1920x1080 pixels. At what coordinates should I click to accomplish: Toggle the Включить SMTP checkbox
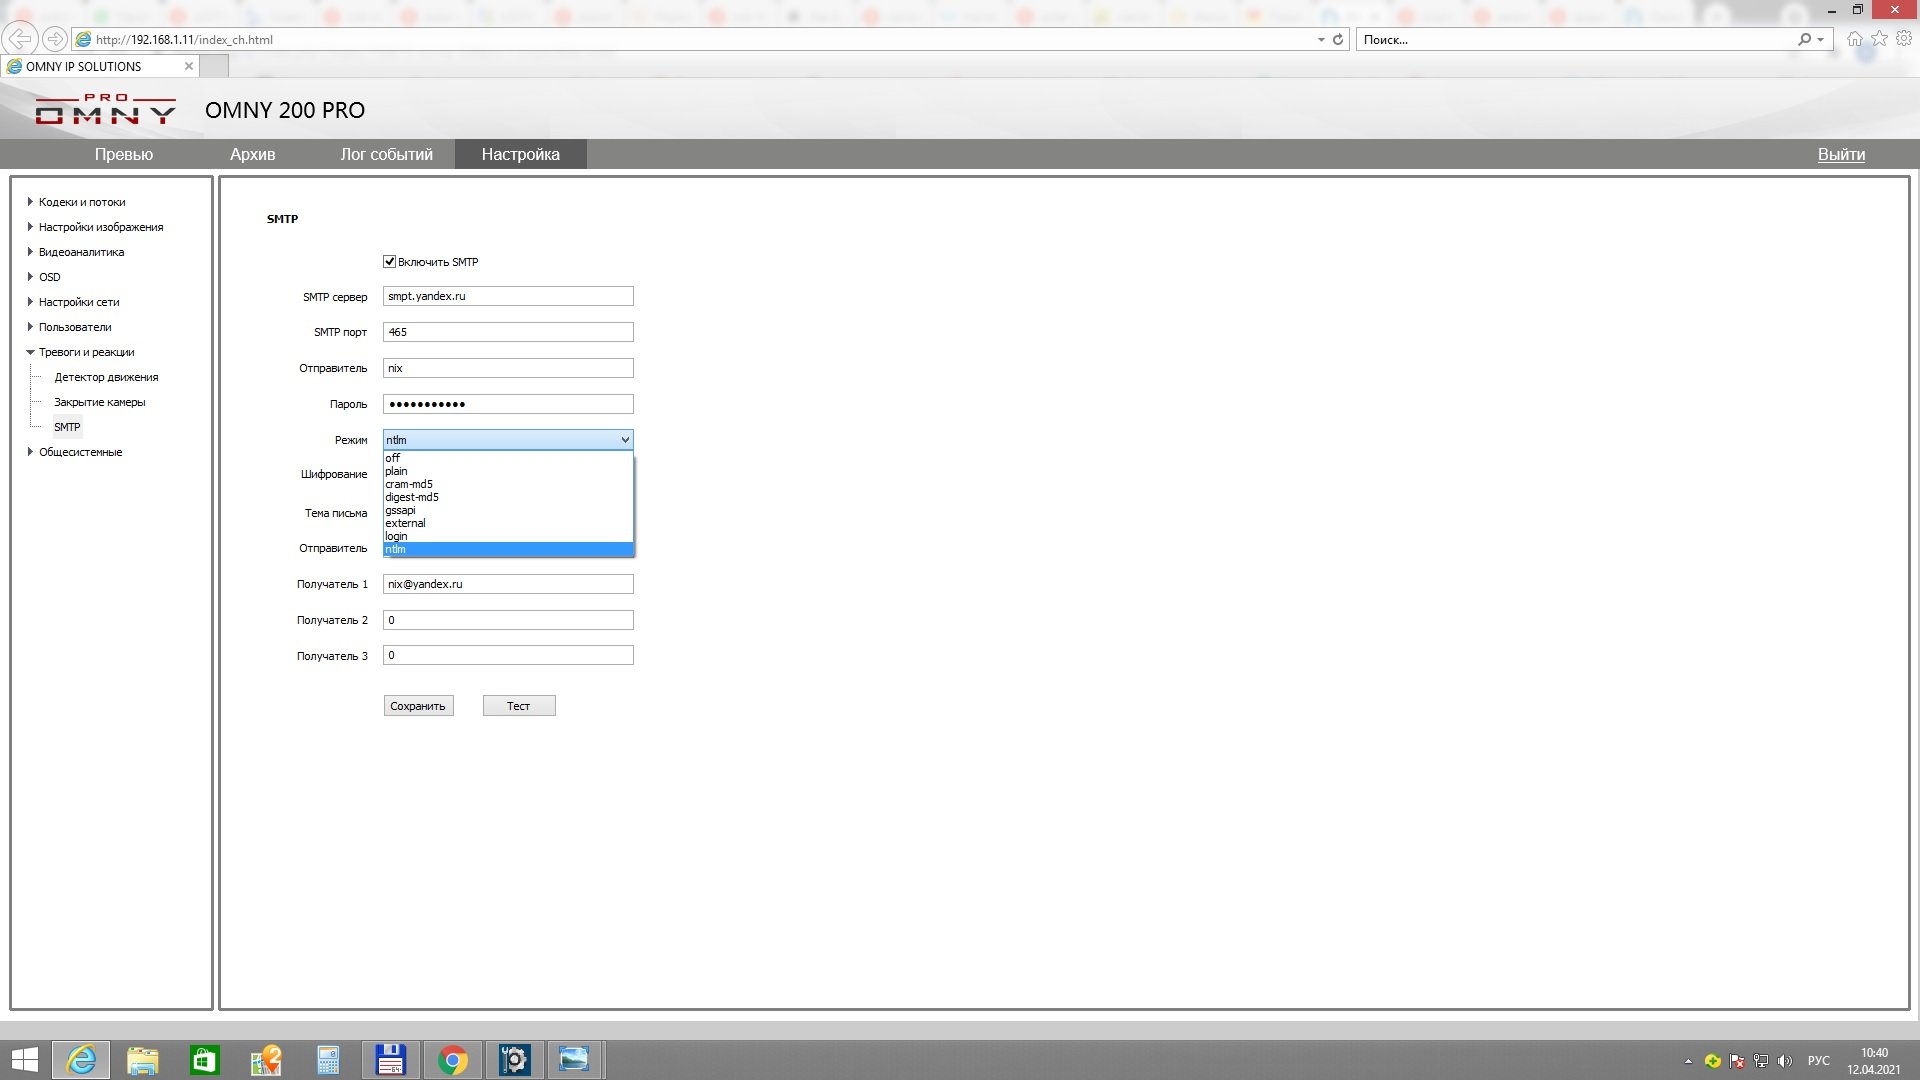coord(390,262)
